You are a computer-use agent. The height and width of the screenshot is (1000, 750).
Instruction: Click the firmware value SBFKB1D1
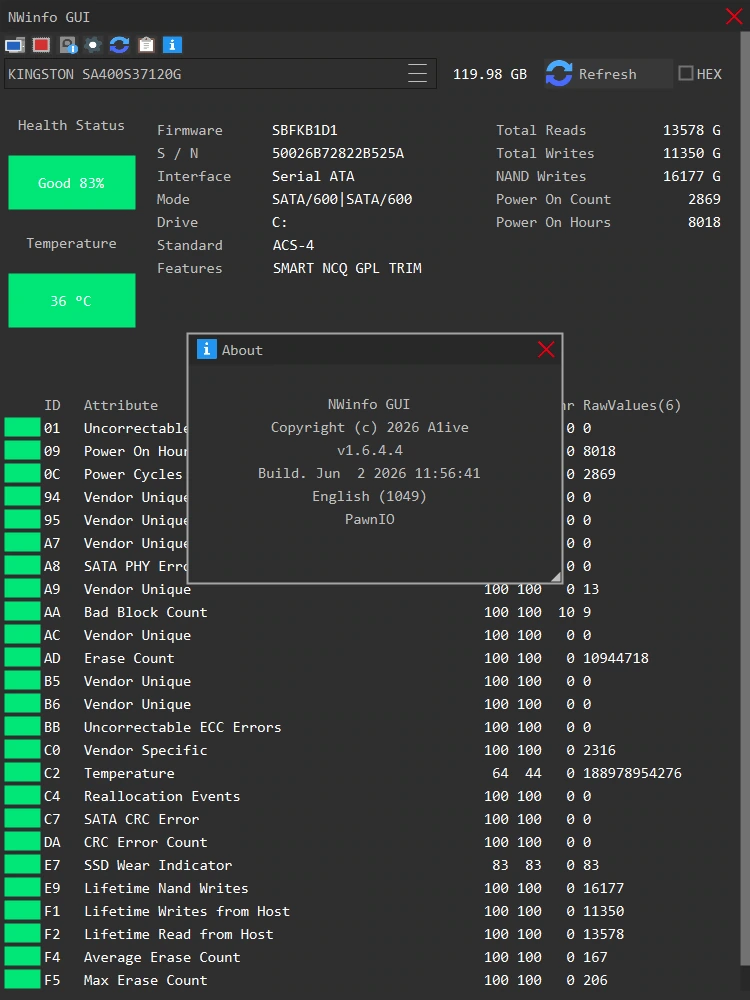[x=305, y=130]
